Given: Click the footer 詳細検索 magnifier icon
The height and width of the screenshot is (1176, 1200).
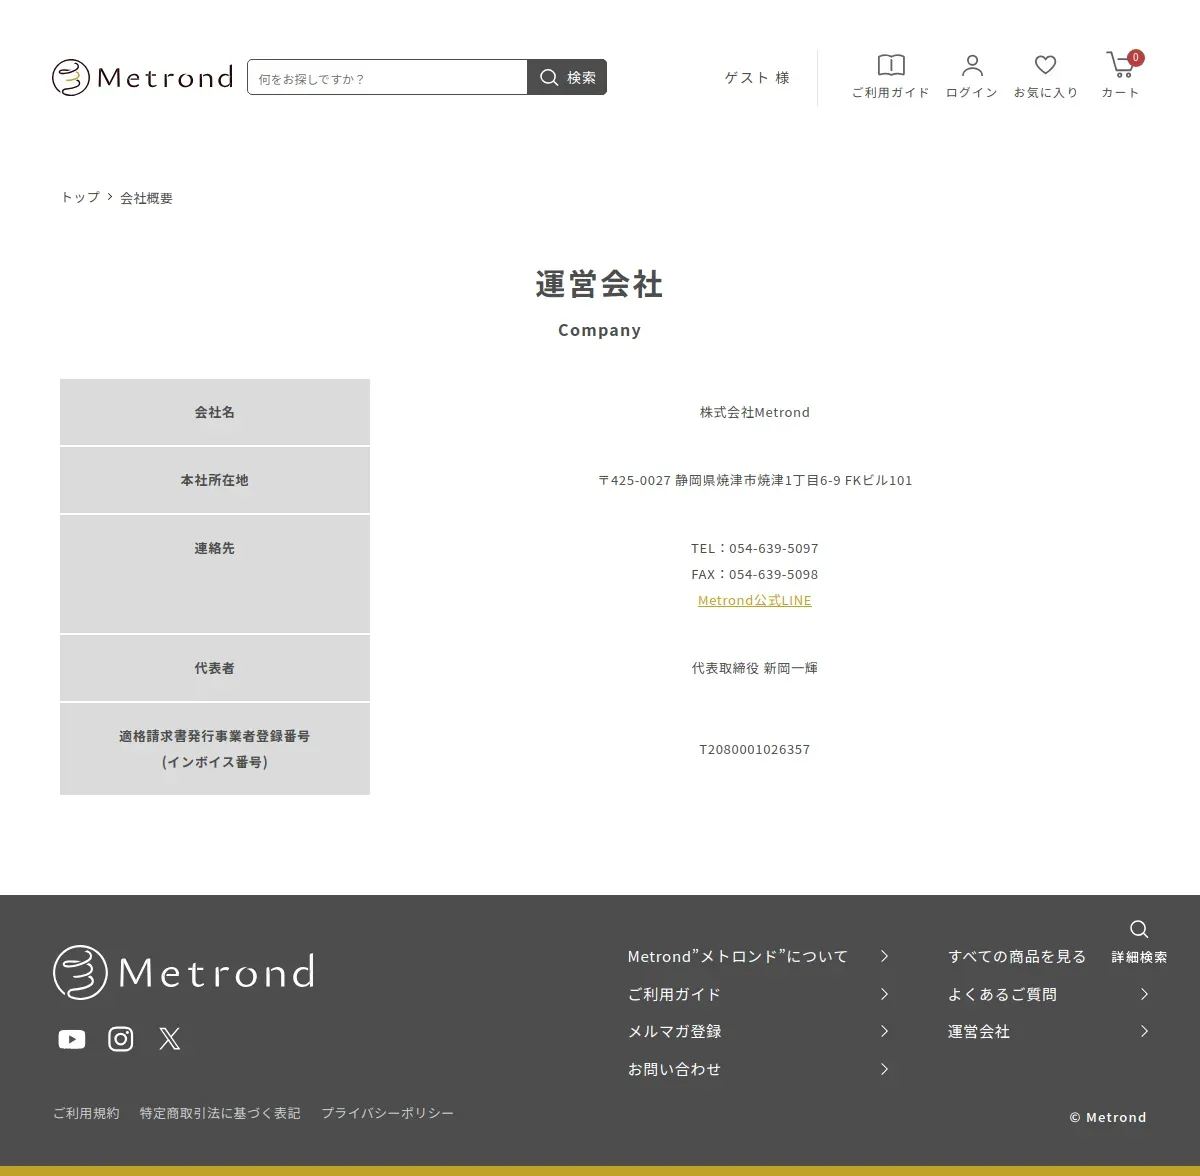Looking at the screenshot, I should [1139, 929].
